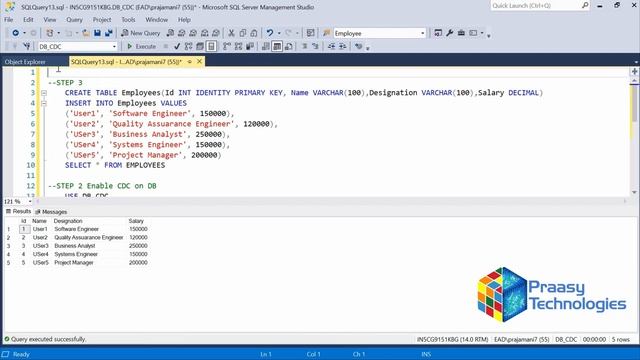Viewport: 640px width, 360px height.
Task: Toggle Include Client Statistics
Action: [250, 47]
